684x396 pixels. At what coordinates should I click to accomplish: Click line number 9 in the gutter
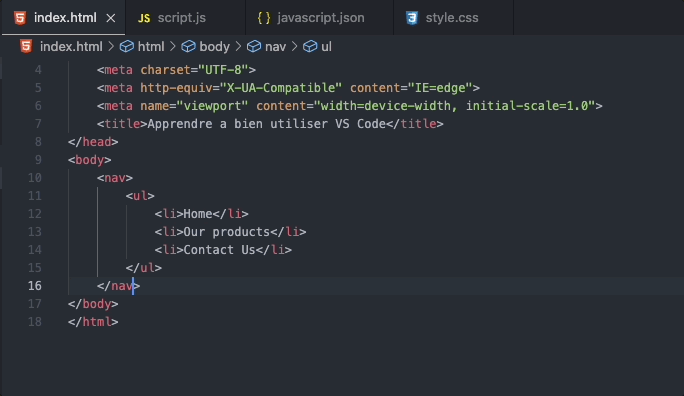(x=38, y=160)
